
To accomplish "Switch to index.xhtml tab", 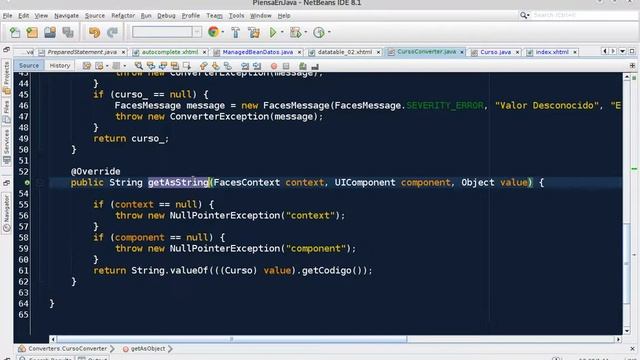I will click(x=552, y=52).
